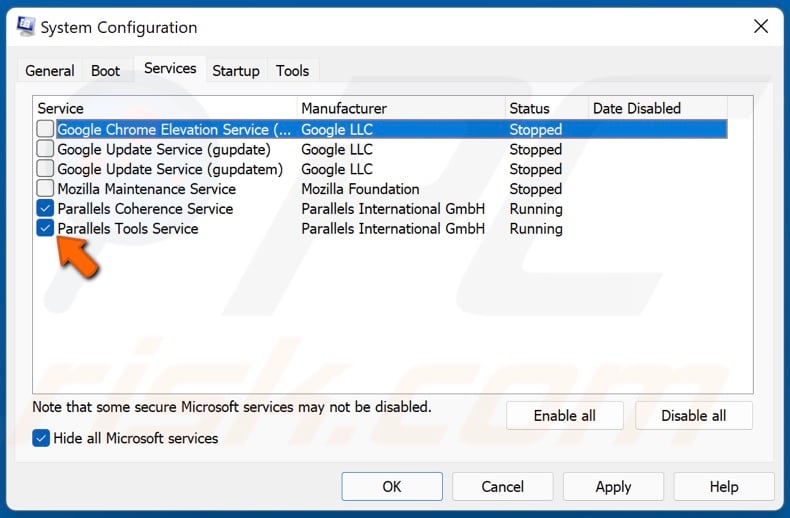This screenshot has height=518, width=790.
Task: Uncheck Parallels Coherence Service checkbox
Action: pos(45,208)
